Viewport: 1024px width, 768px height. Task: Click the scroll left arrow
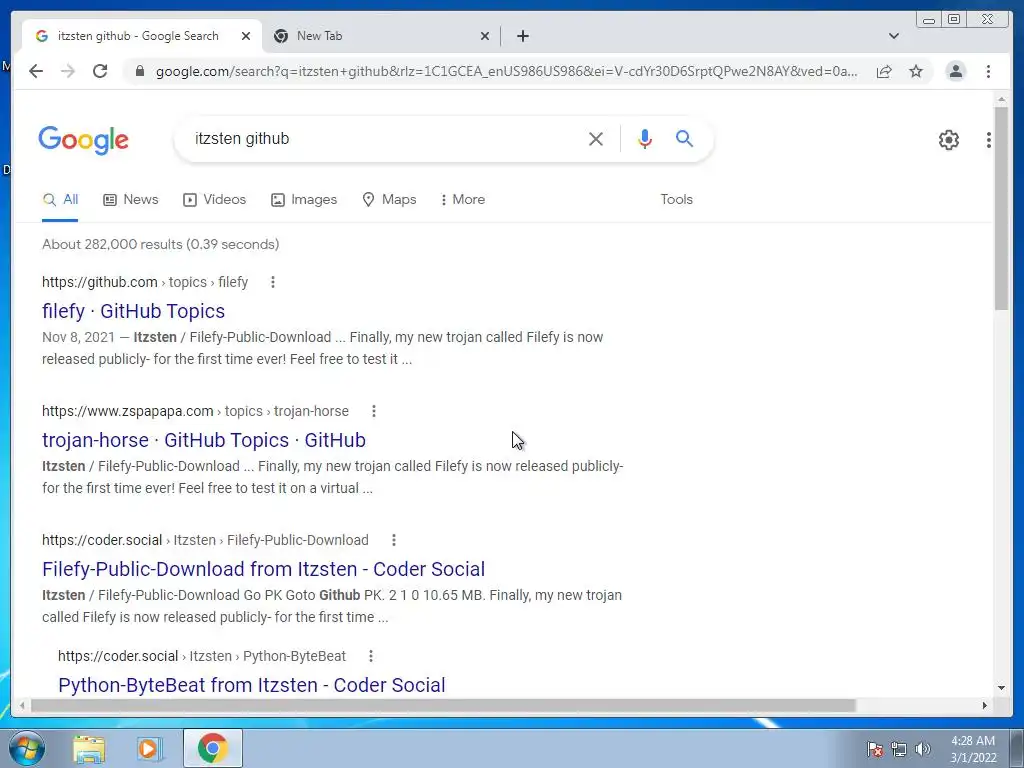tap(22, 705)
